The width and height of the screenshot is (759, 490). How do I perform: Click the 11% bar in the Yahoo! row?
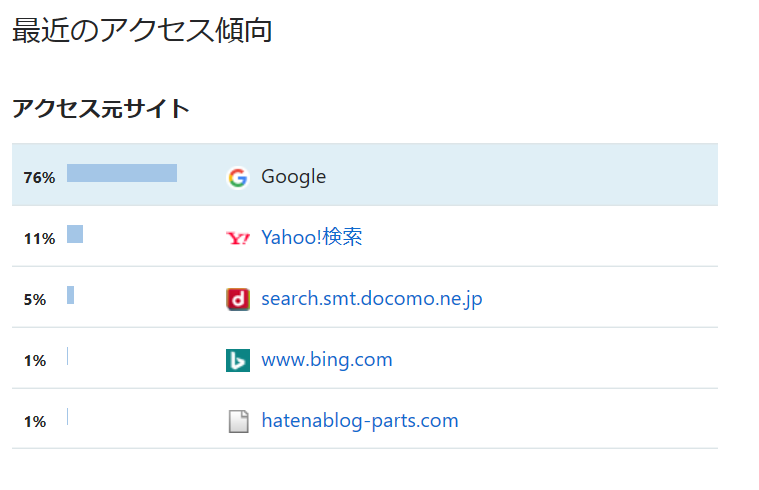pos(75,234)
